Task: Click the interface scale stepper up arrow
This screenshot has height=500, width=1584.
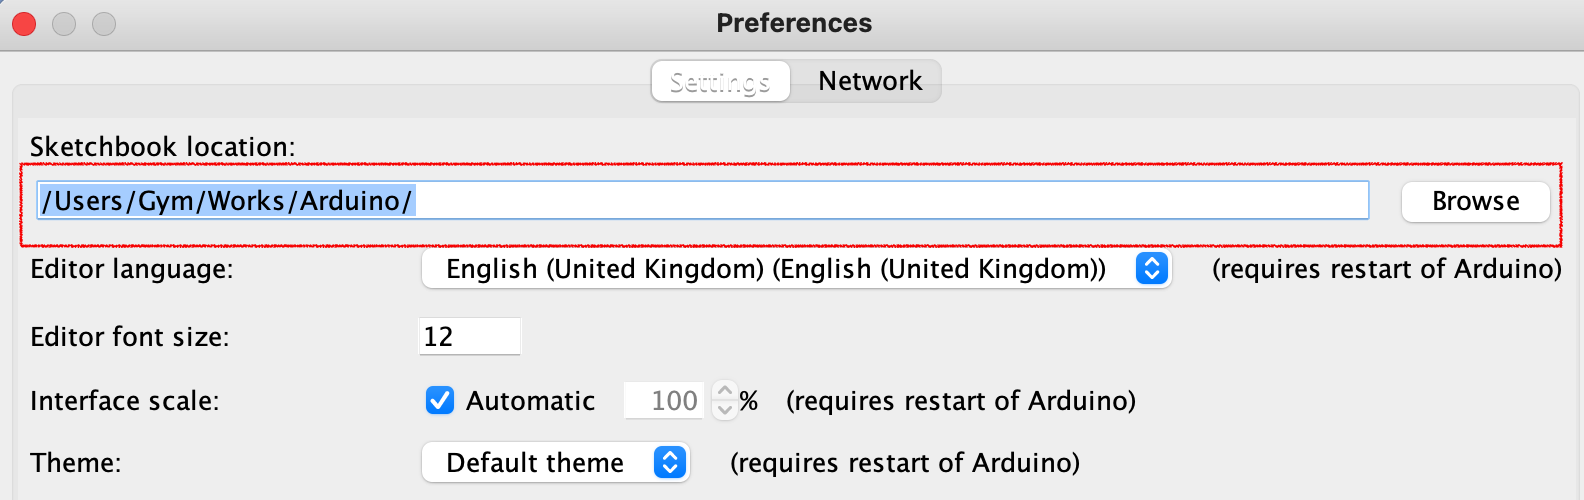Action: point(725,392)
